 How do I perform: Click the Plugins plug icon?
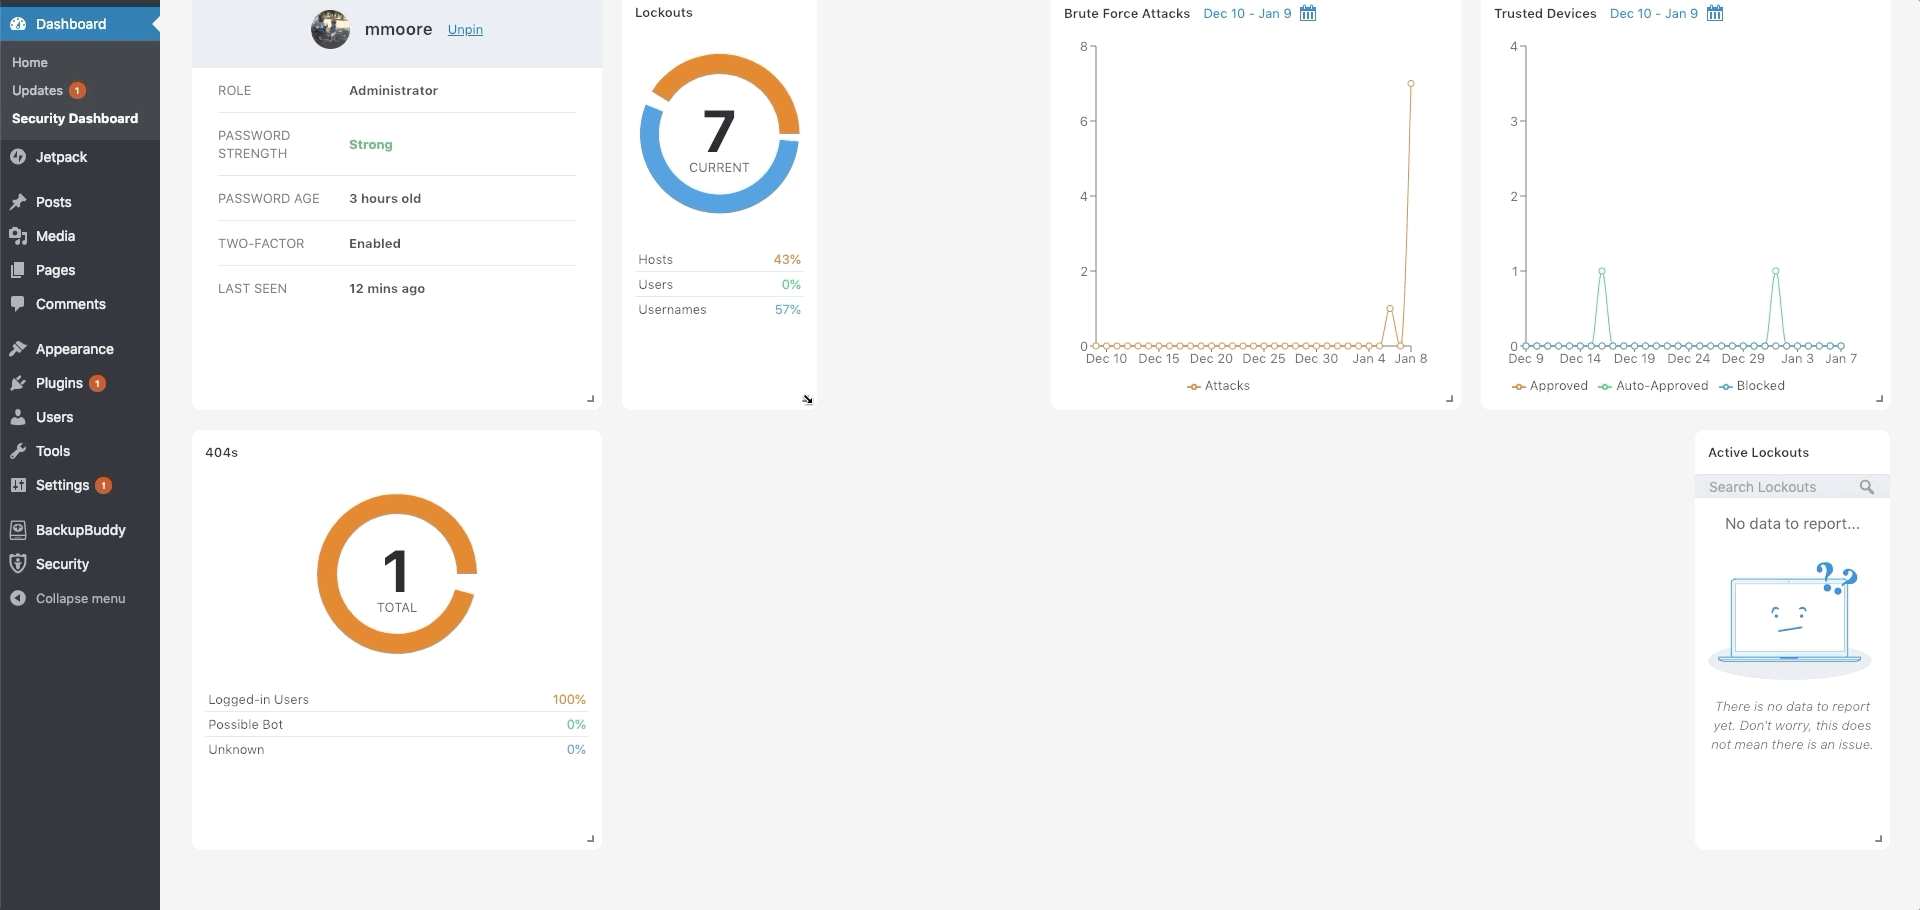click(18, 383)
